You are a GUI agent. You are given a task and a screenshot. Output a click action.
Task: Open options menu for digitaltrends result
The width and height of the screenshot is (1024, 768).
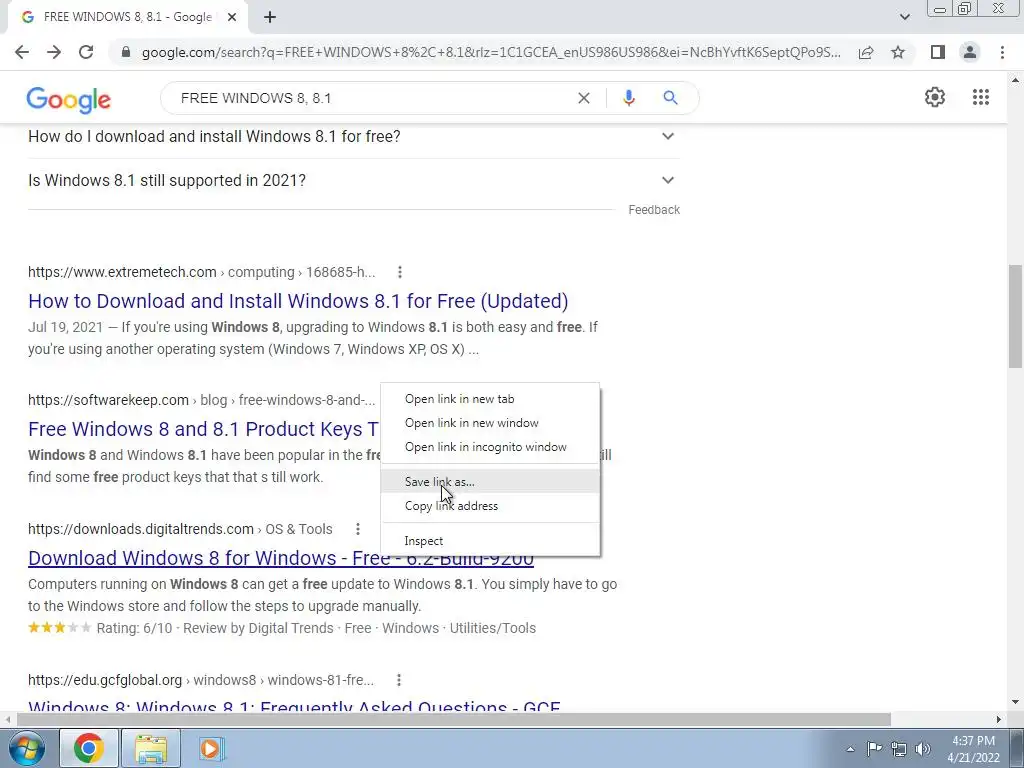[x=358, y=529]
